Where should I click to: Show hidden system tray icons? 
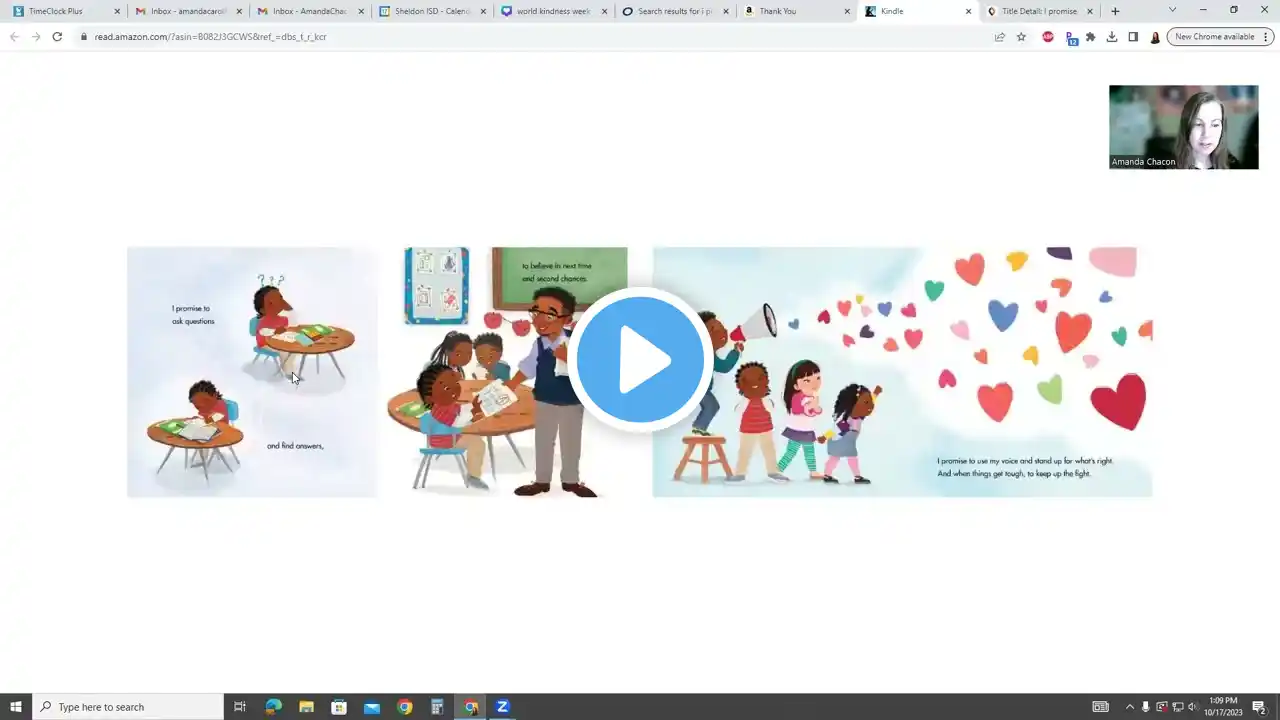coord(1130,707)
